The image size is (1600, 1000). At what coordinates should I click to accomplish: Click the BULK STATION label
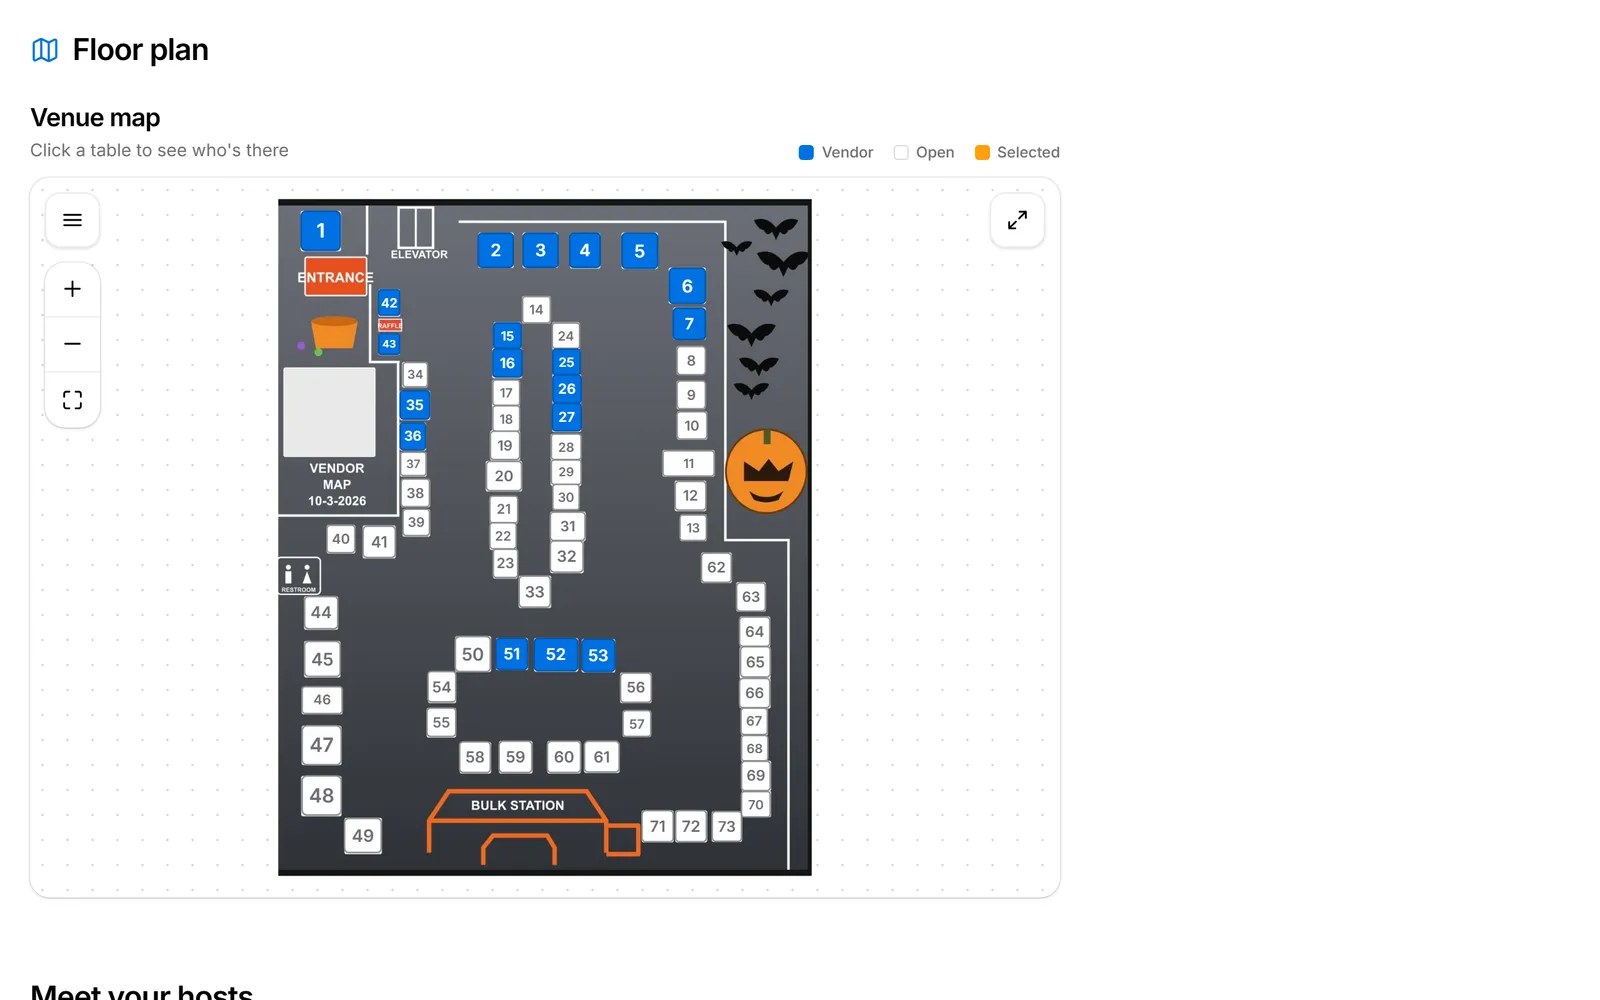tap(517, 806)
